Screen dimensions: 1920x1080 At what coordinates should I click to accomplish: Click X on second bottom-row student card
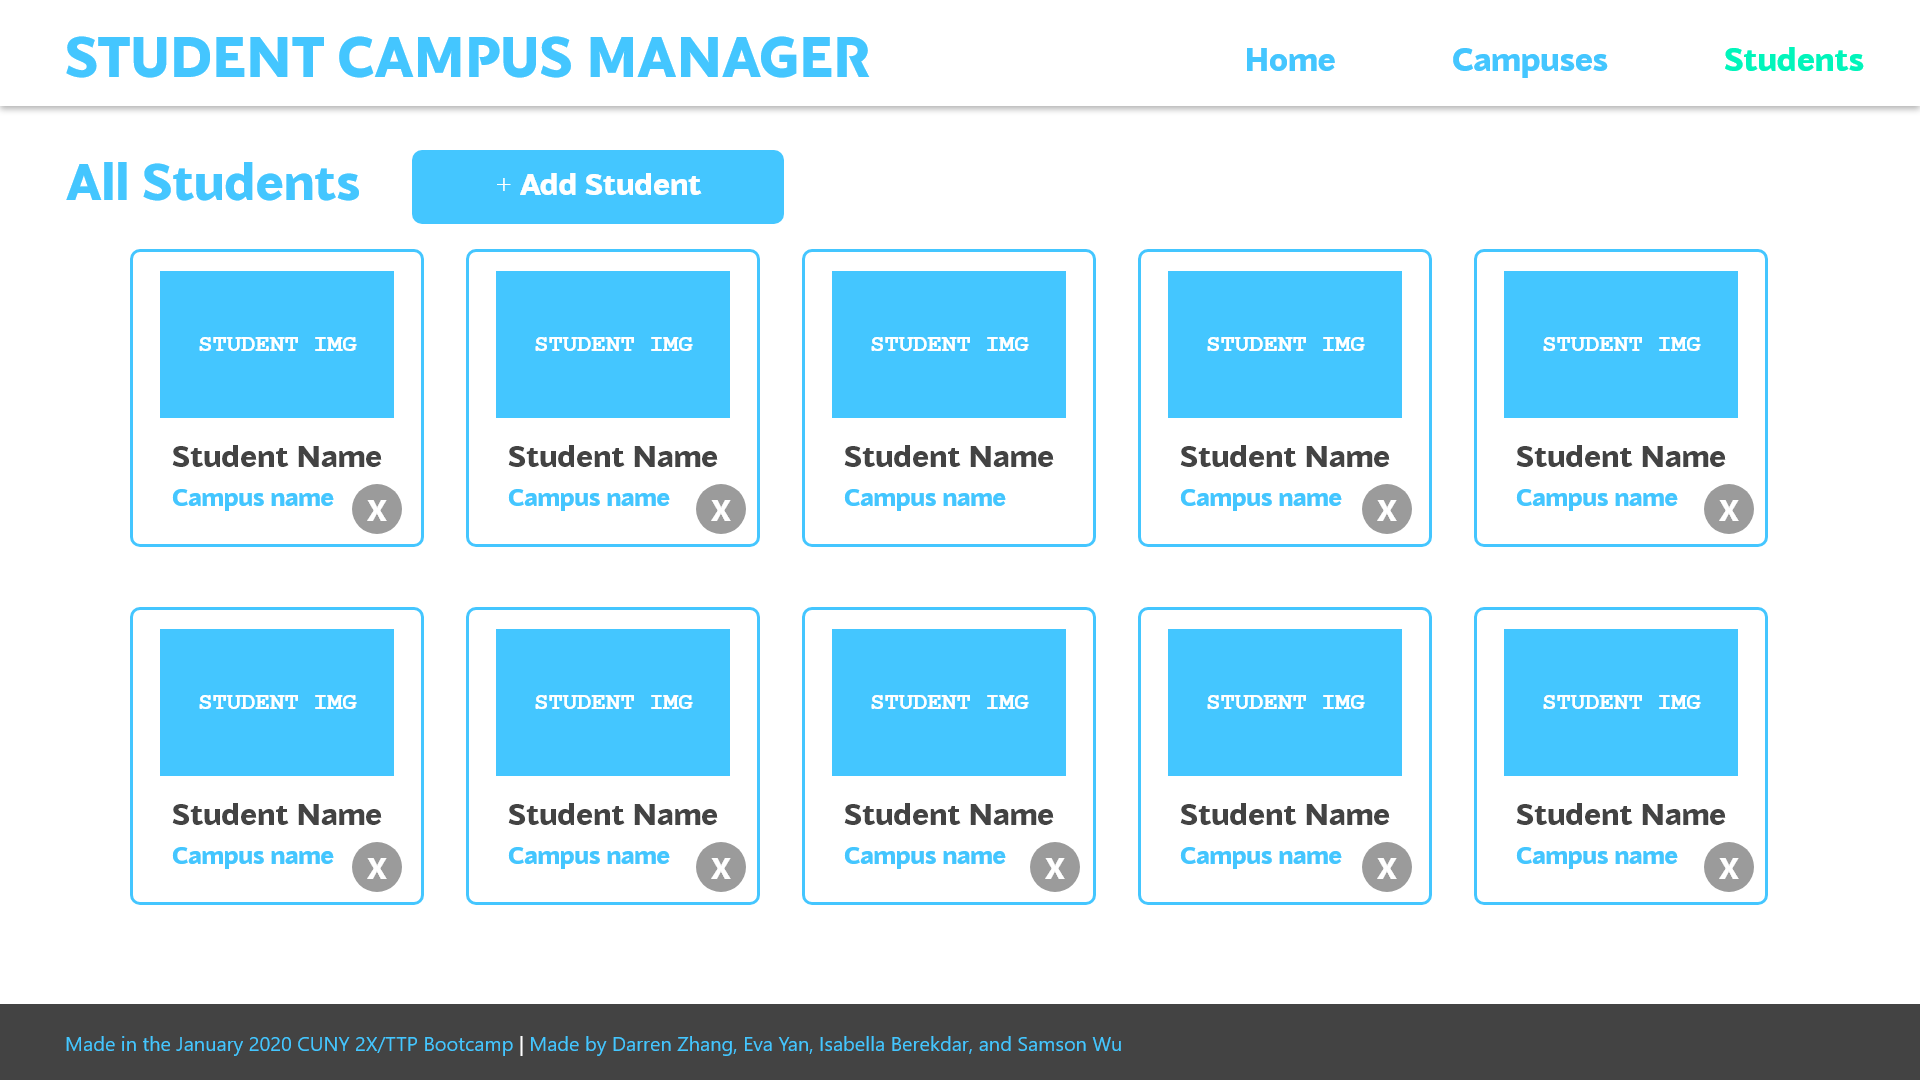[x=721, y=867]
